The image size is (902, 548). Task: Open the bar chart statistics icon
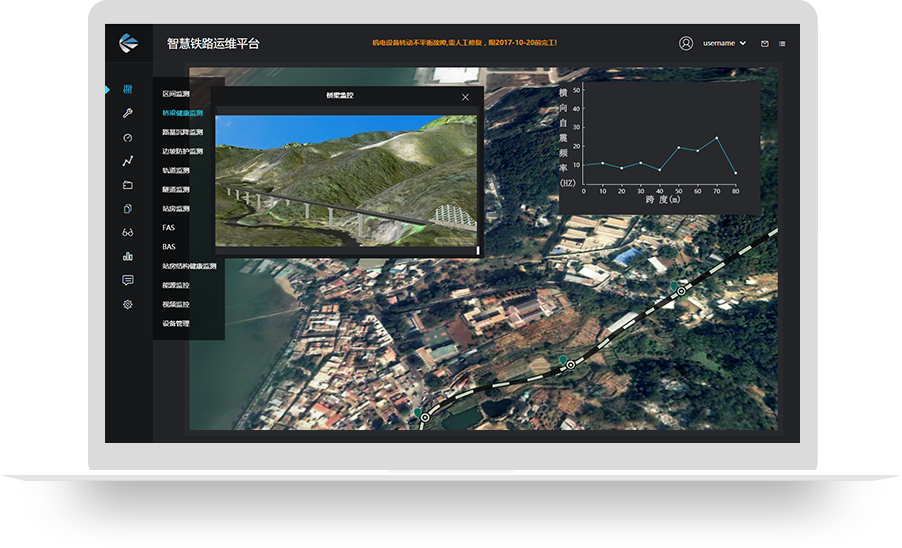[x=128, y=256]
